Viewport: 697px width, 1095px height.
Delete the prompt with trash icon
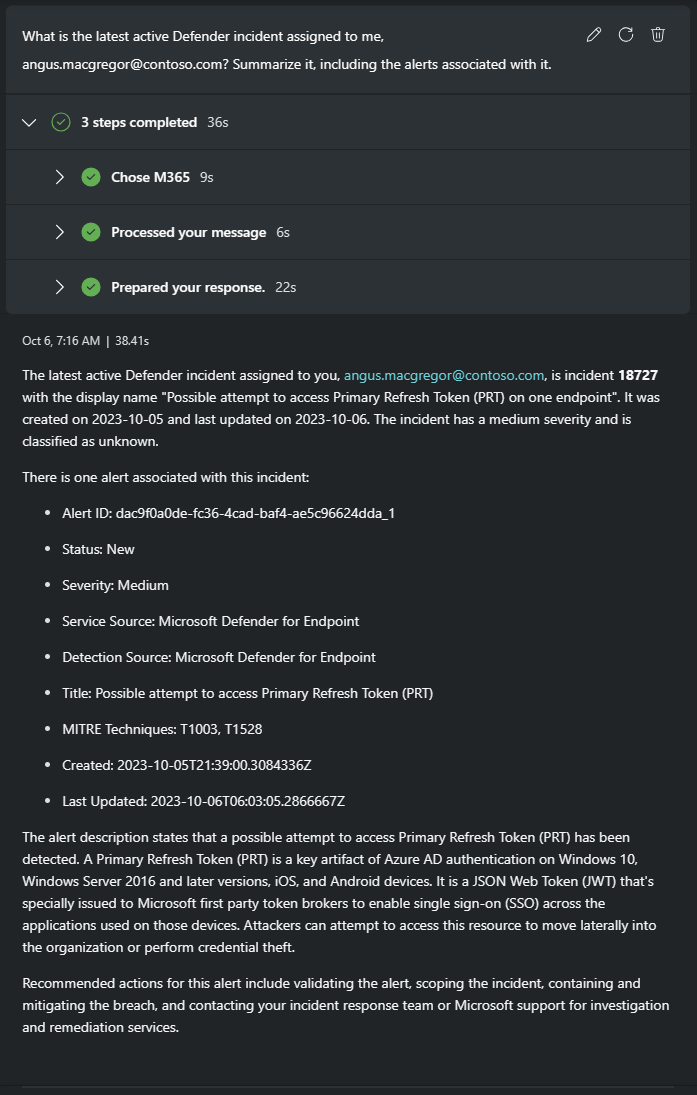point(658,35)
